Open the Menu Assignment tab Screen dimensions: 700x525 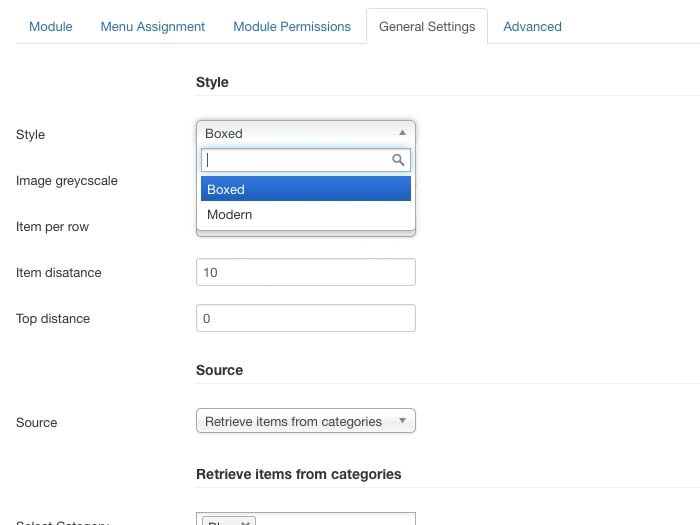click(152, 26)
